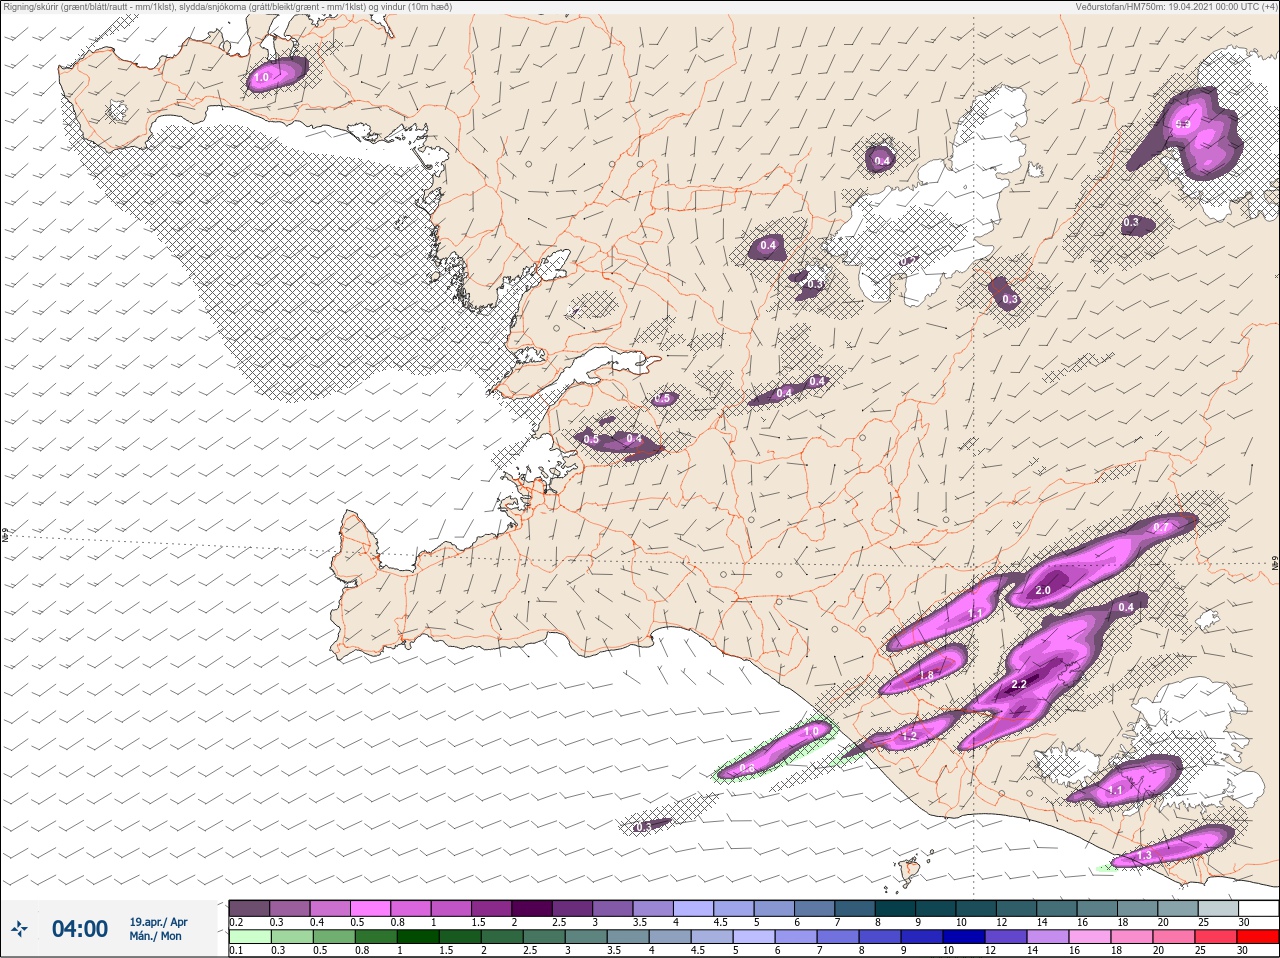Click the 2.0 precipitation value label

pos(1043,591)
